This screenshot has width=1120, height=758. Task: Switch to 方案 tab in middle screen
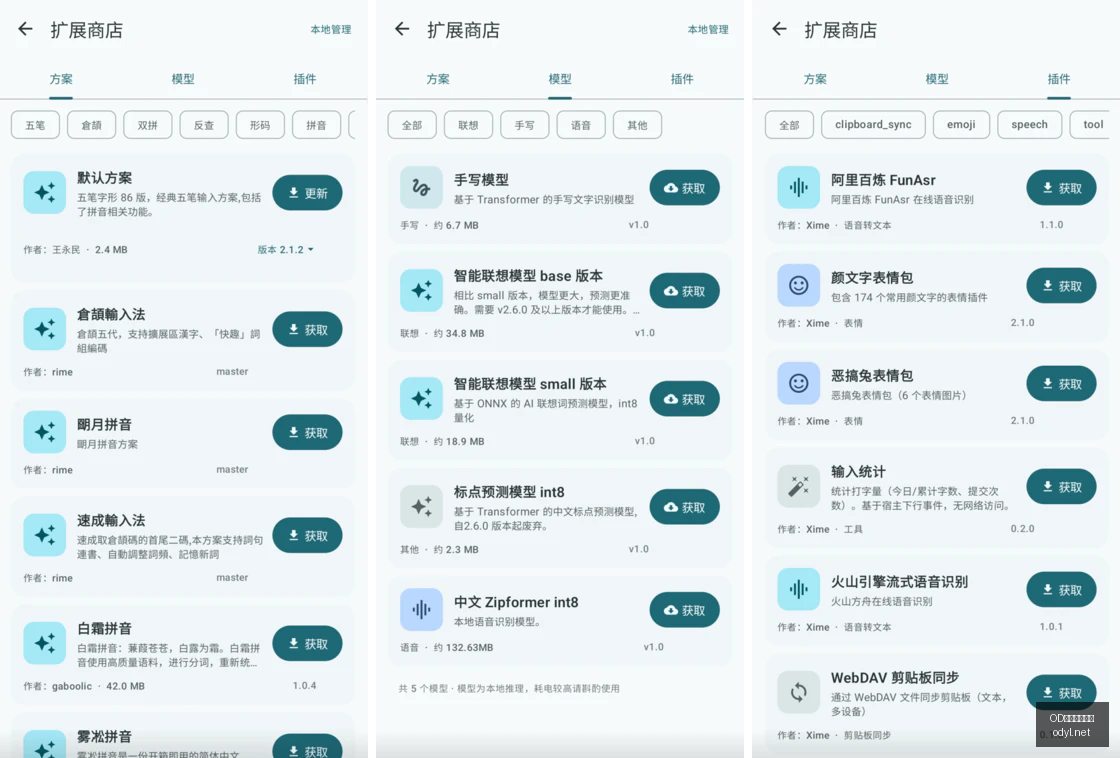[x=438, y=79]
